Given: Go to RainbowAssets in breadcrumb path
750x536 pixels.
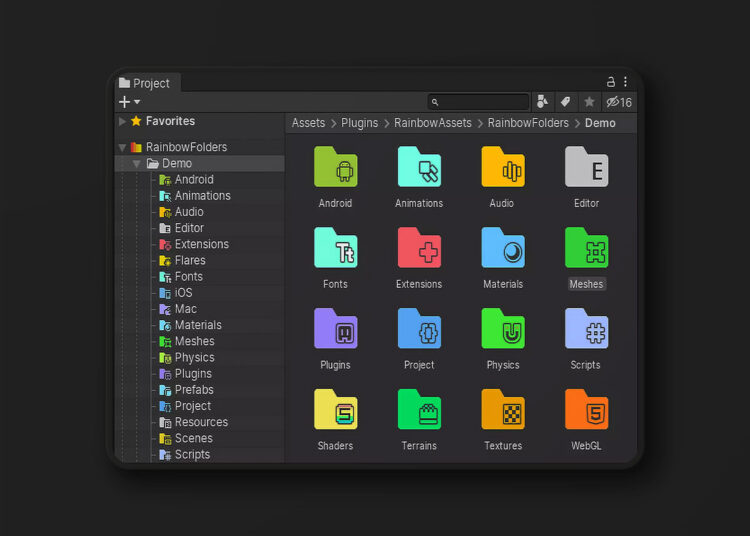Looking at the screenshot, I should 432,123.
